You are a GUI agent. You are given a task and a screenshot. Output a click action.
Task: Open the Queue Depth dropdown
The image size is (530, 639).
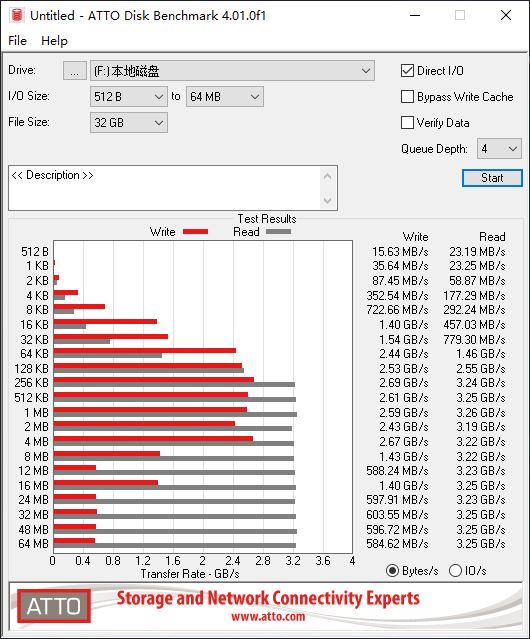coord(499,149)
